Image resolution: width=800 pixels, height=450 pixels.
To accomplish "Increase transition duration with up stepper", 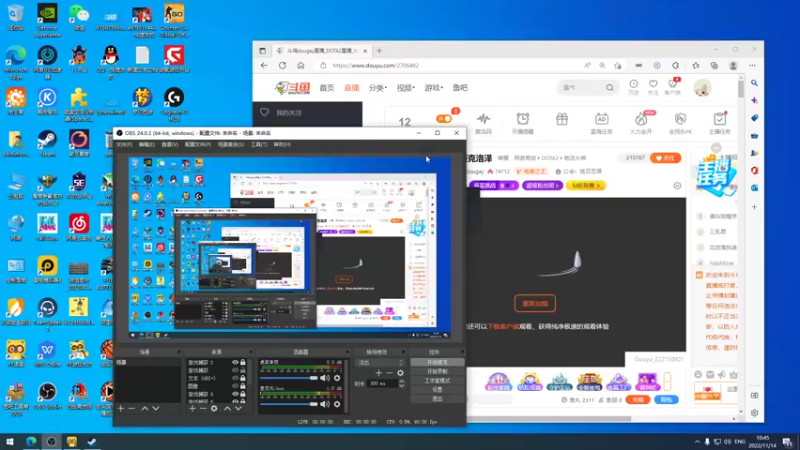I will coord(401,381).
